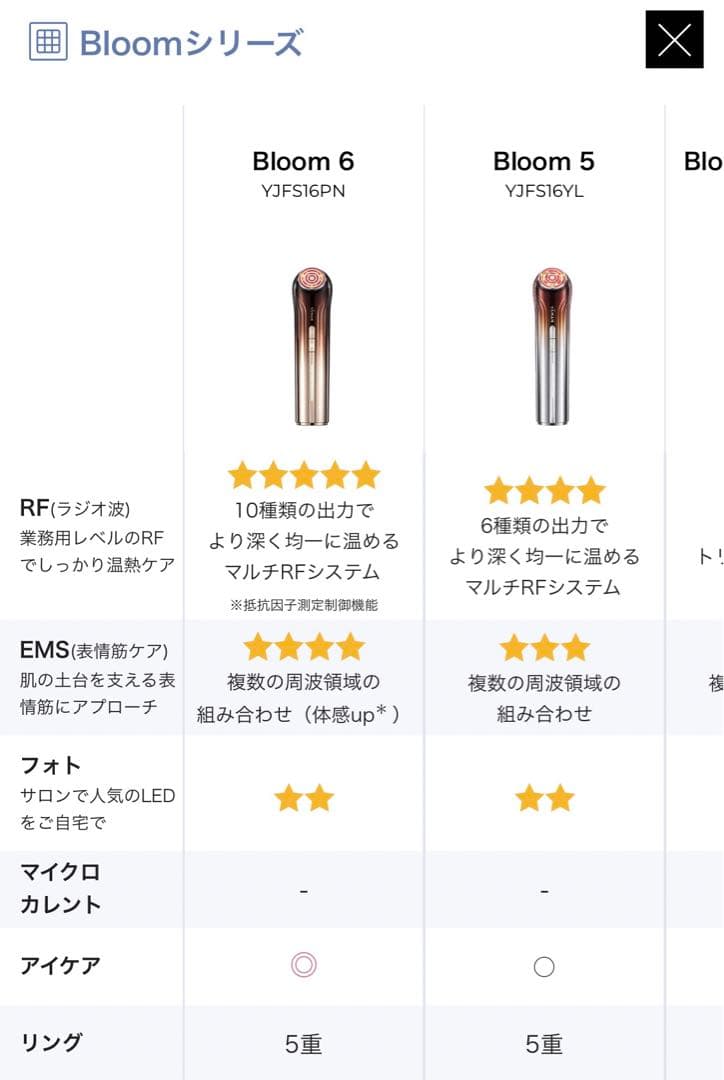Viewport: 724px width, 1080px height.
Task: Click the table grid icon beside Bloomシリーズ
Action: (48, 42)
